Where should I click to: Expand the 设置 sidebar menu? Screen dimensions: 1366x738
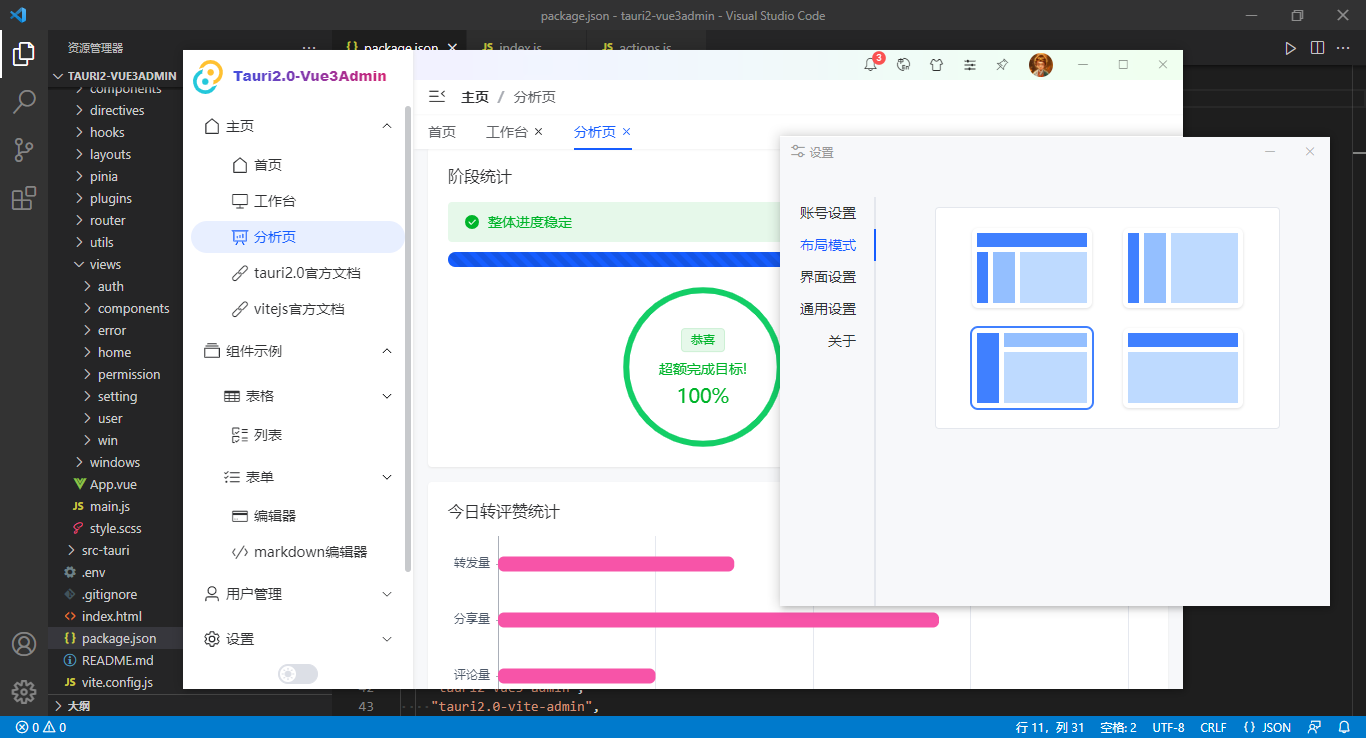pos(298,639)
